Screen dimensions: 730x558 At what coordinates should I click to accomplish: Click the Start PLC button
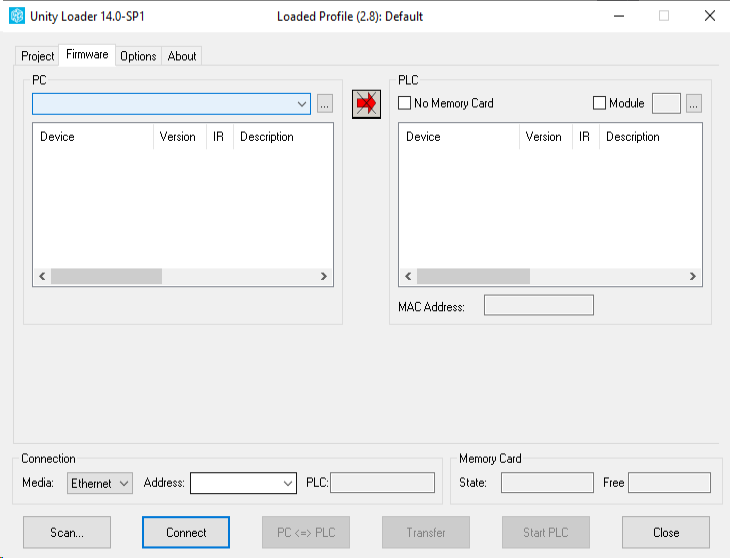pyautogui.click(x=546, y=532)
